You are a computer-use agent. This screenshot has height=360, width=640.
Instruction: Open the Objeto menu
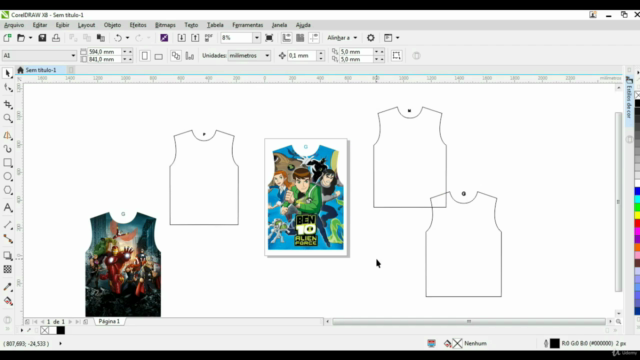112,25
